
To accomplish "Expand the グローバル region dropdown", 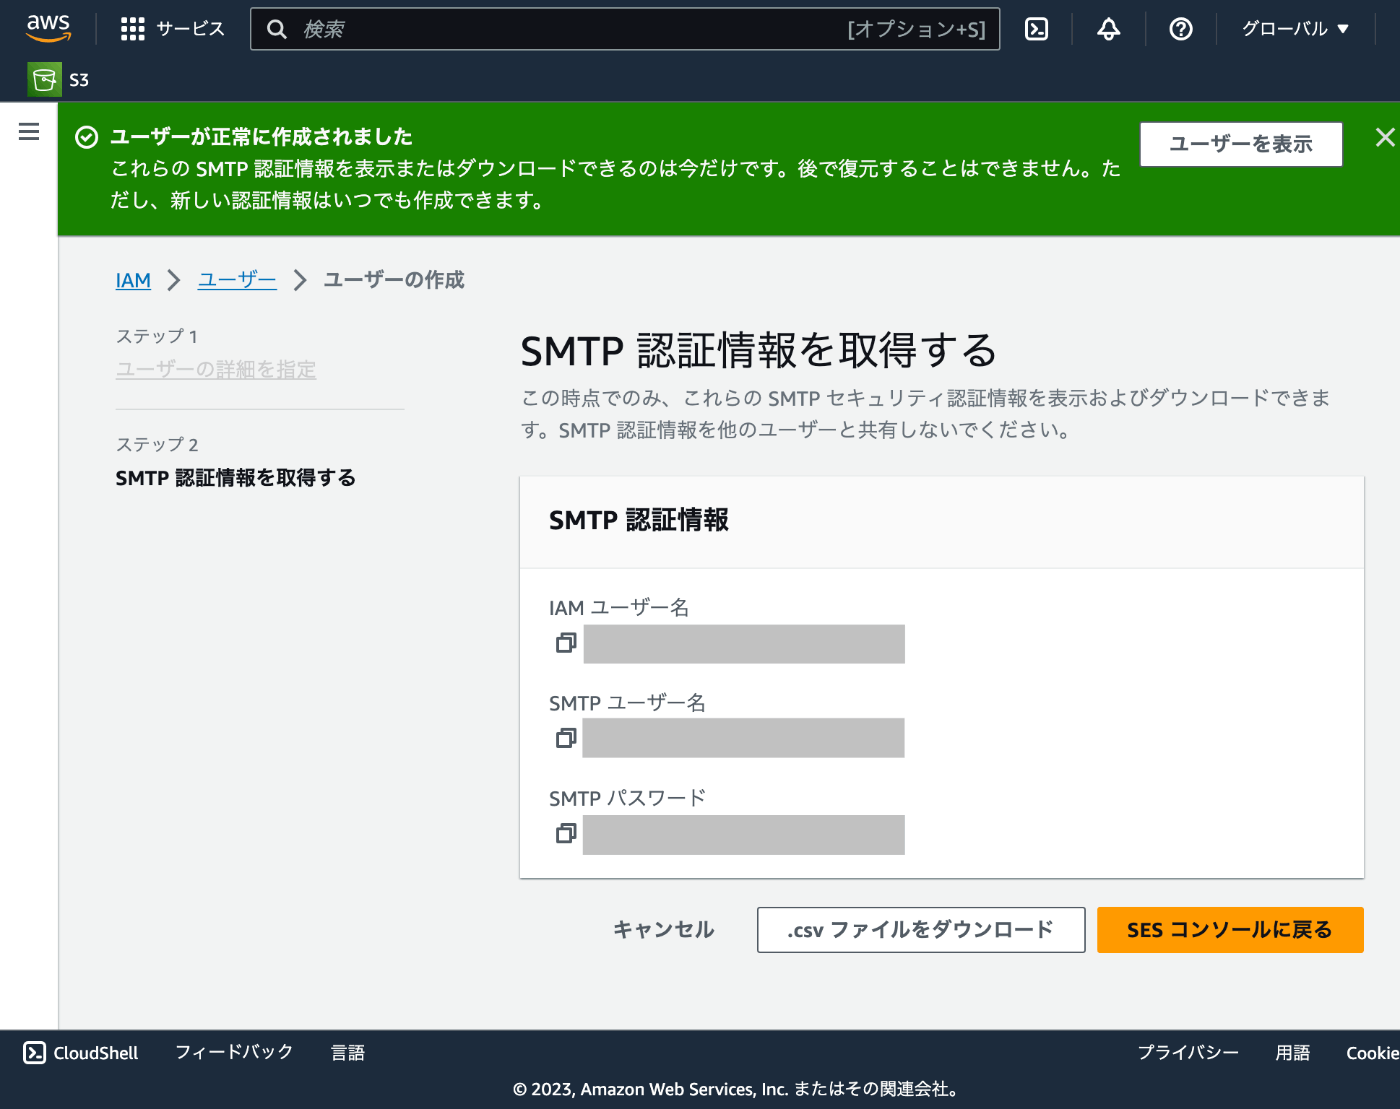I will pyautogui.click(x=1295, y=29).
